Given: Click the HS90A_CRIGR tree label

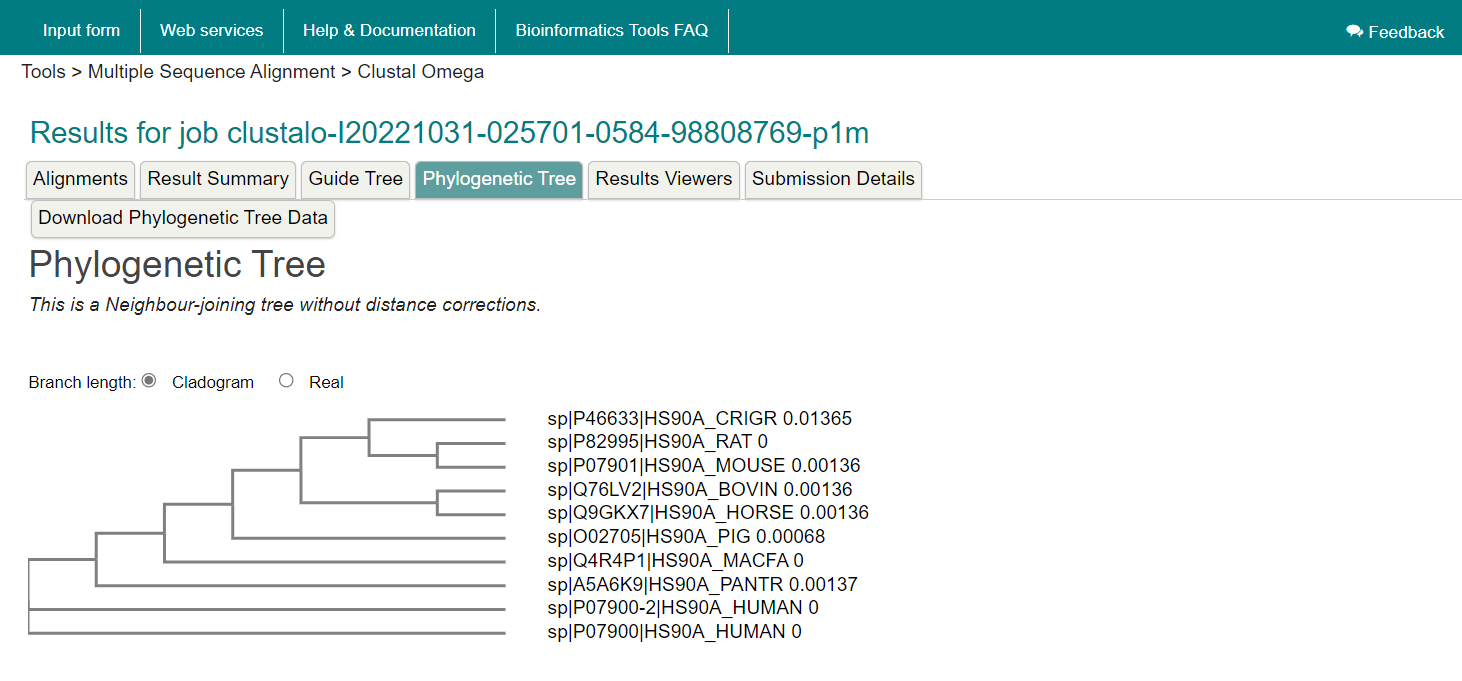Looking at the screenshot, I should click(x=700, y=418).
